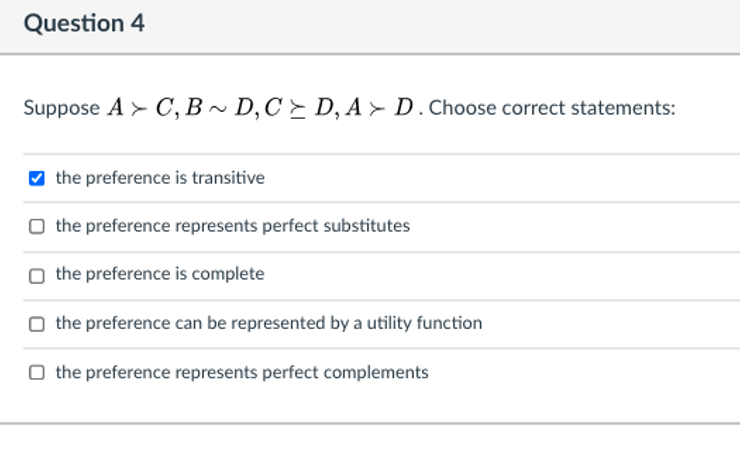740x464 pixels.
Task: Tick the 'preference is complete' checkbox
Action: coord(37,276)
